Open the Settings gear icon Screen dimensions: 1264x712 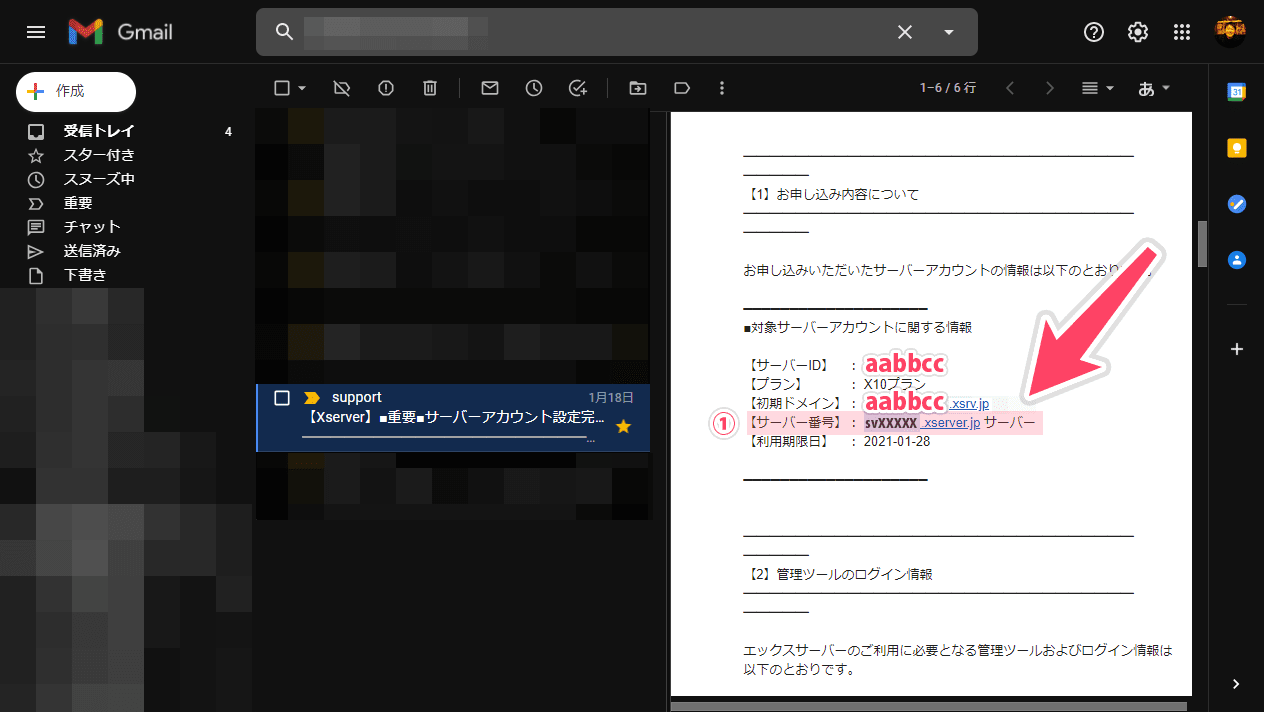coord(1138,32)
